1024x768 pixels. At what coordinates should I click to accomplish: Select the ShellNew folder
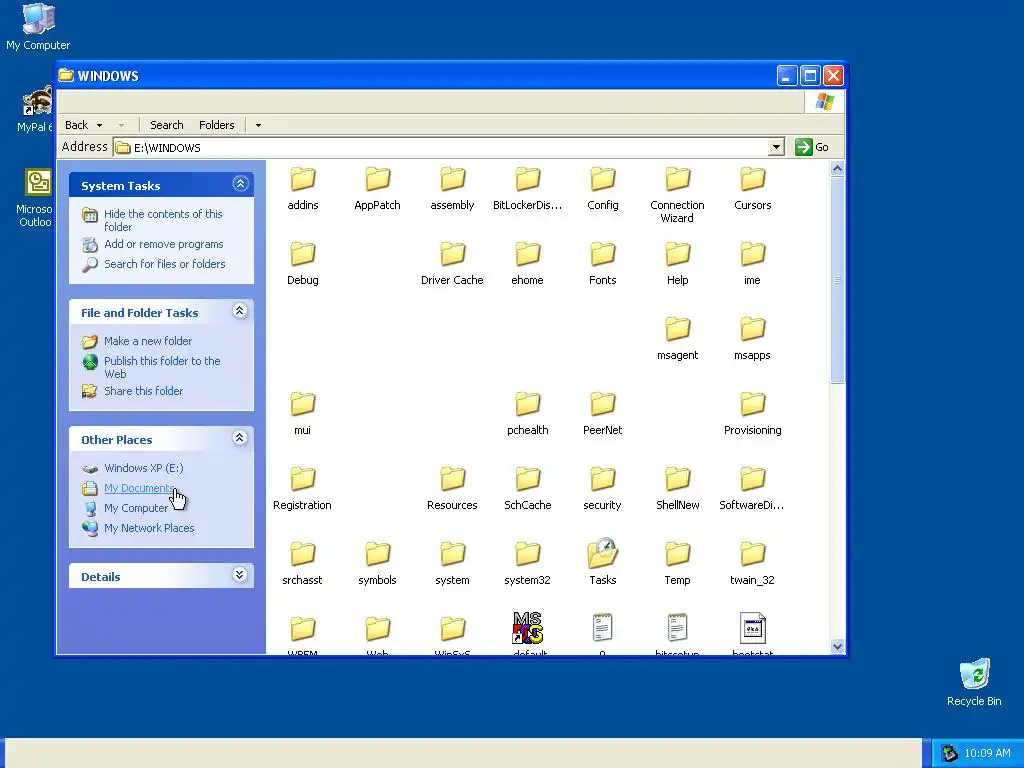point(677,489)
